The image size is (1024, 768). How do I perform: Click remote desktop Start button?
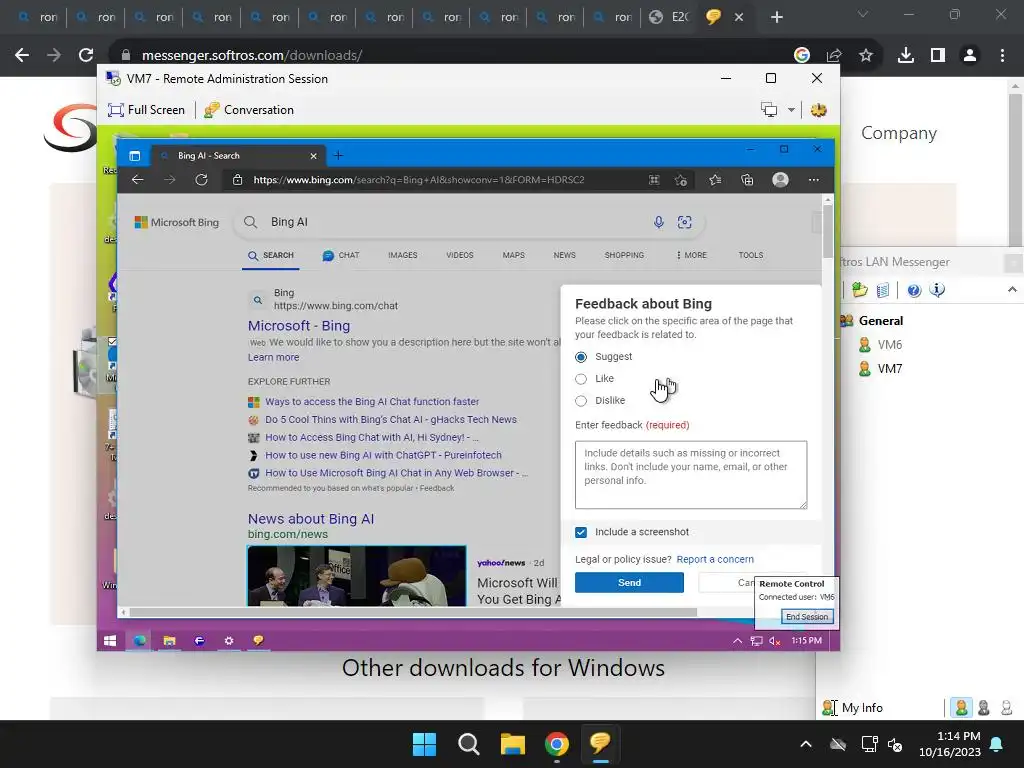click(x=110, y=641)
